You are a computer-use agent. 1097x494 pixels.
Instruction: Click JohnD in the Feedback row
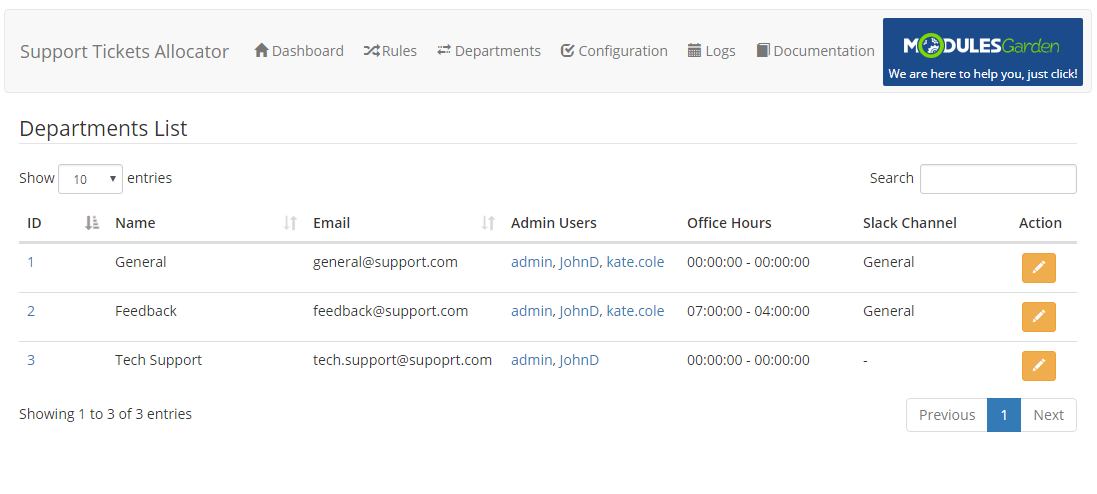(x=579, y=311)
